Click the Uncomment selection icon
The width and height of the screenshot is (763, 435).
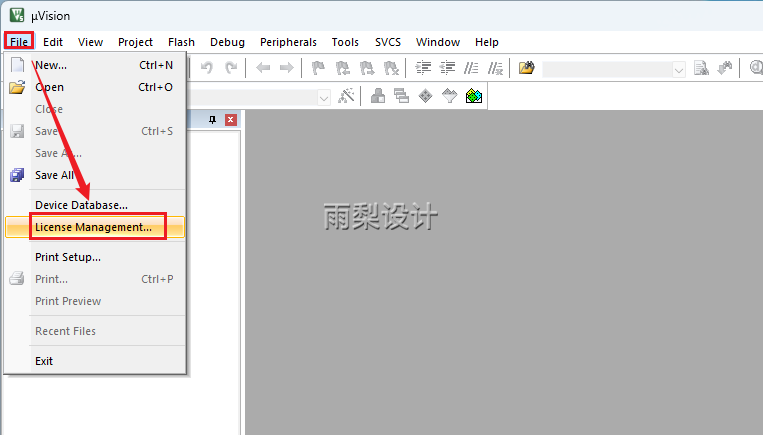495,68
